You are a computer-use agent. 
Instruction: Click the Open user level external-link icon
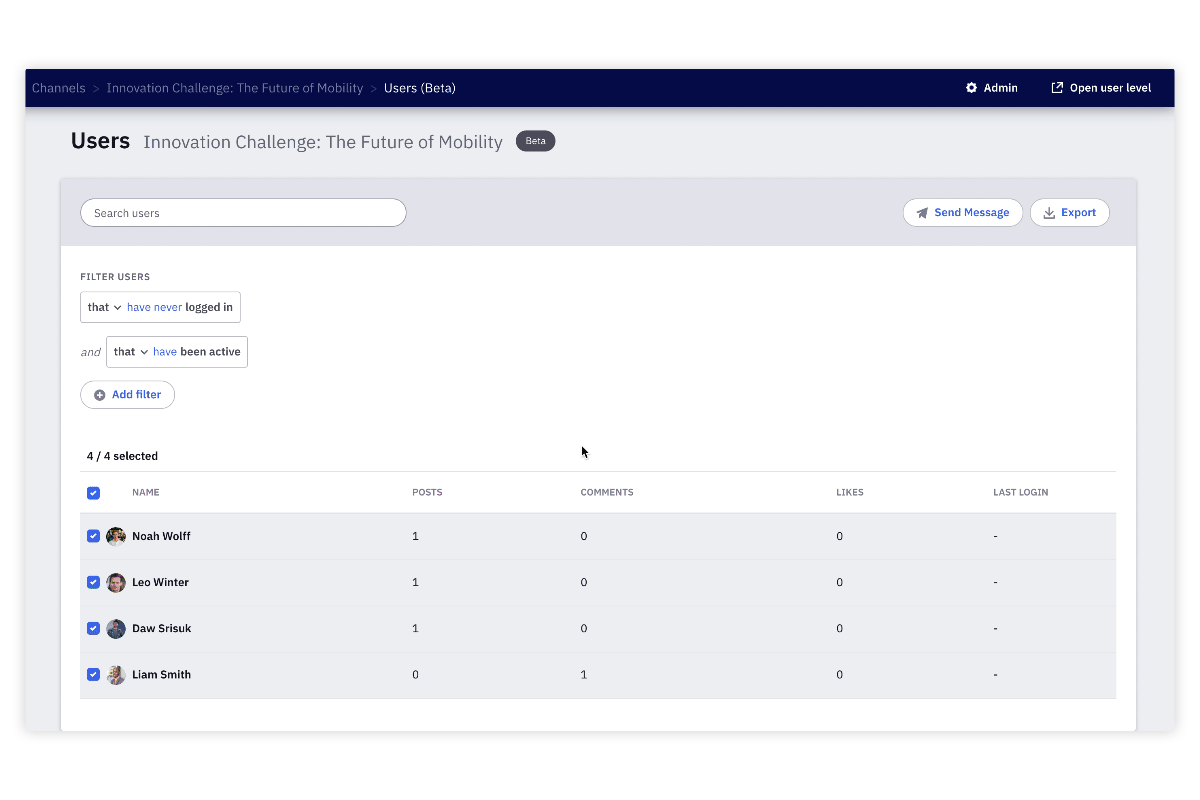click(x=1057, y=88)
